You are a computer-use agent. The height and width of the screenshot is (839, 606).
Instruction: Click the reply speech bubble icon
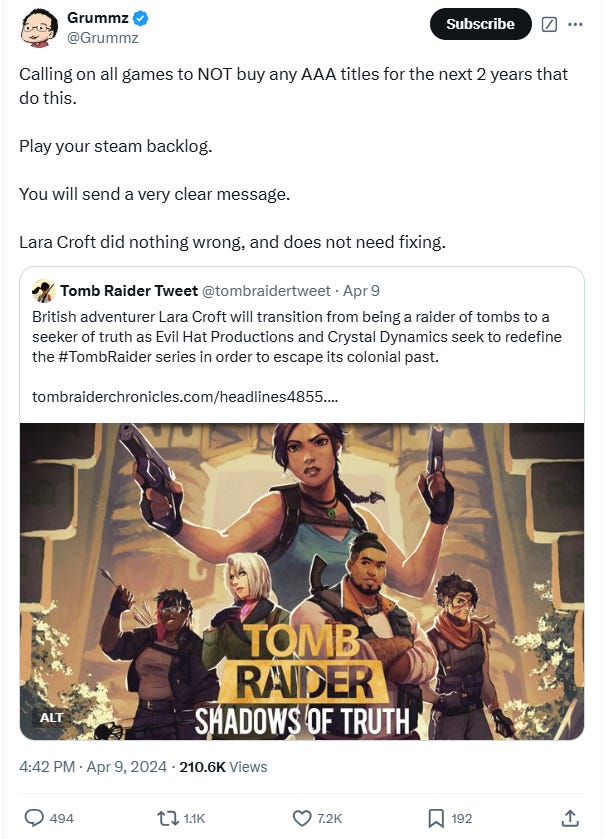(34, 818)
